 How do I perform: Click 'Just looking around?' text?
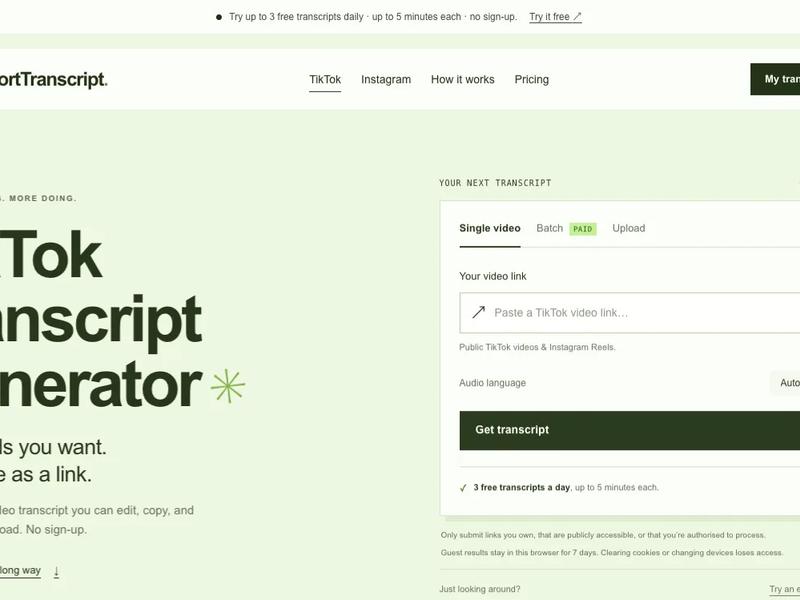[480, 589]
